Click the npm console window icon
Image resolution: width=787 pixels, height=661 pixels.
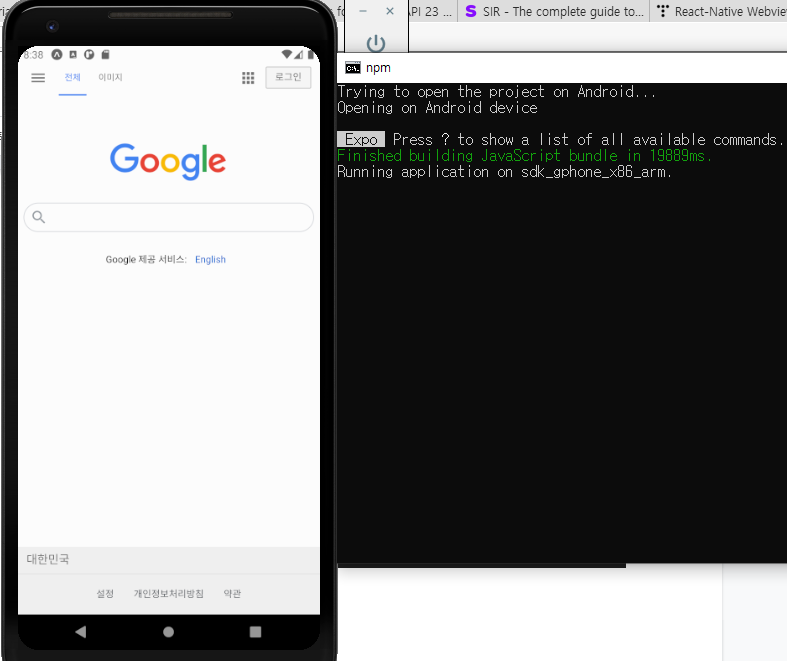click(353, 68)
